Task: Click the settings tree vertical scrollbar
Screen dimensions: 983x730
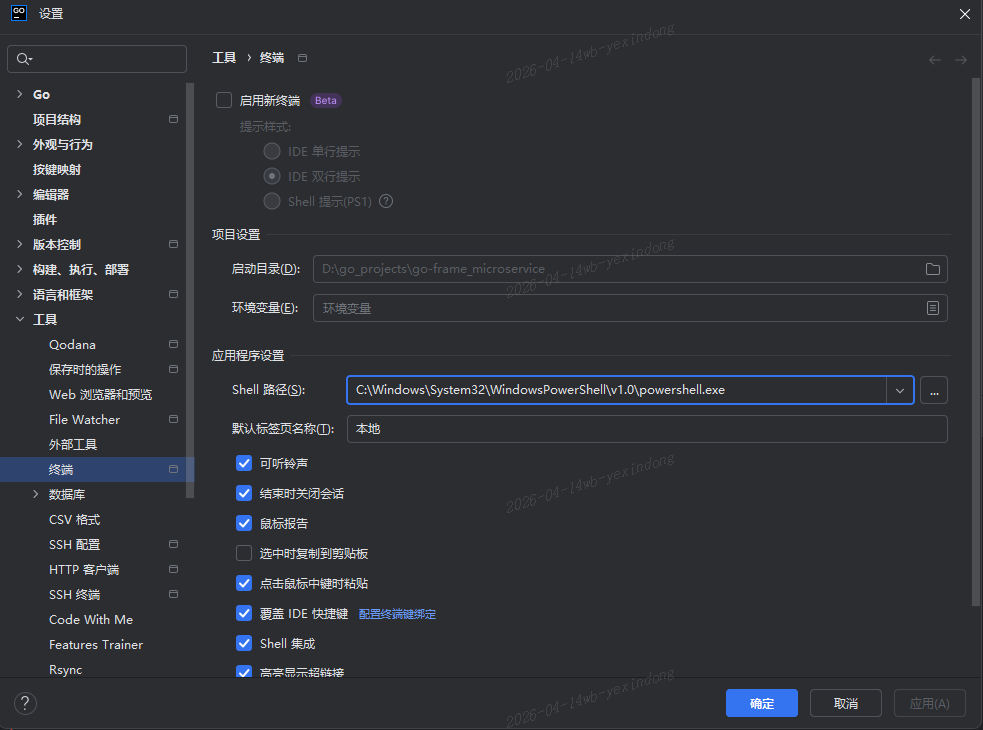Action: coord(190,291)
